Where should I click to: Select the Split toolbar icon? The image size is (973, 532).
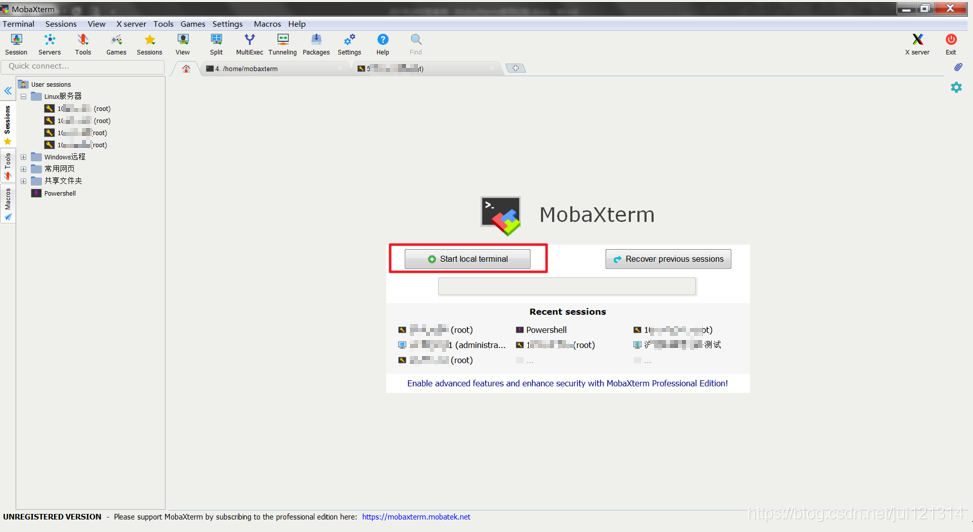pos(216,45)
